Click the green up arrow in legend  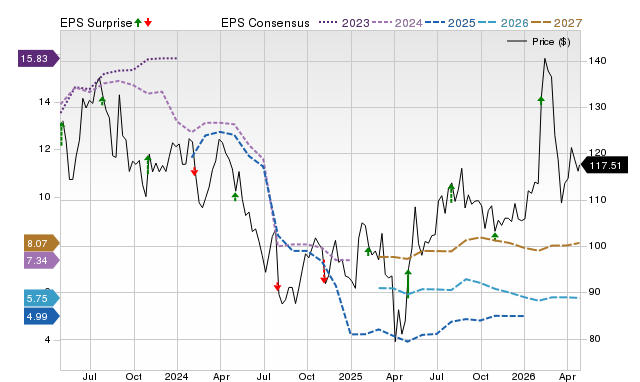(x=138, y=22)
